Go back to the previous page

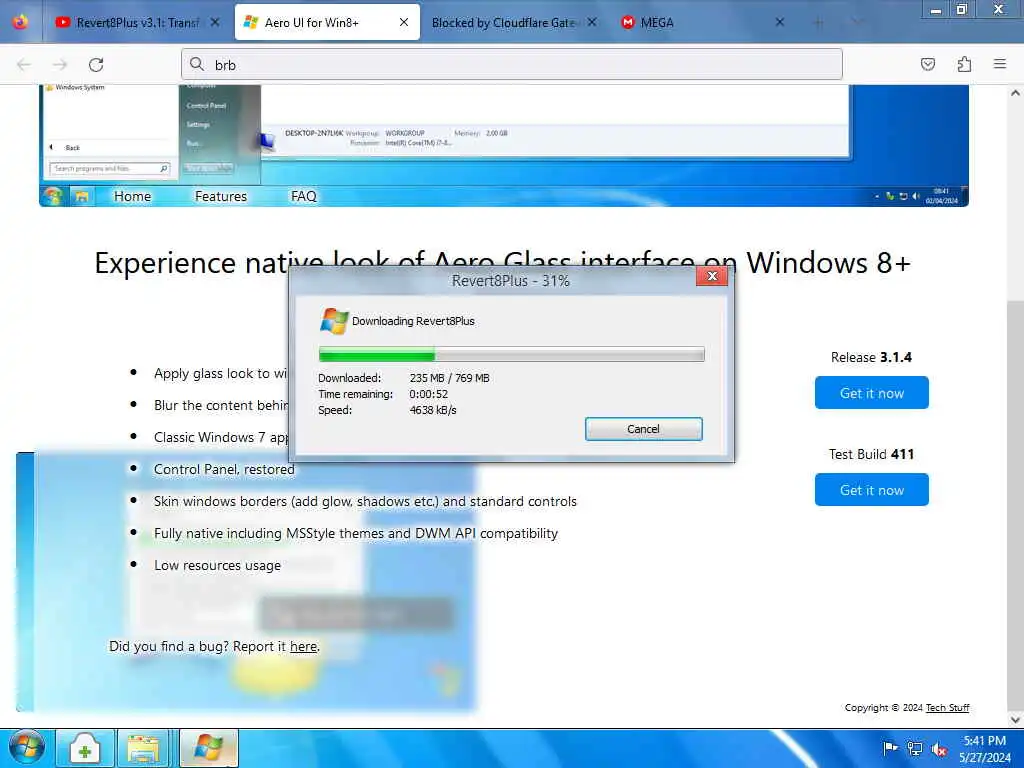pyautogui.click(x=24, y=65)
